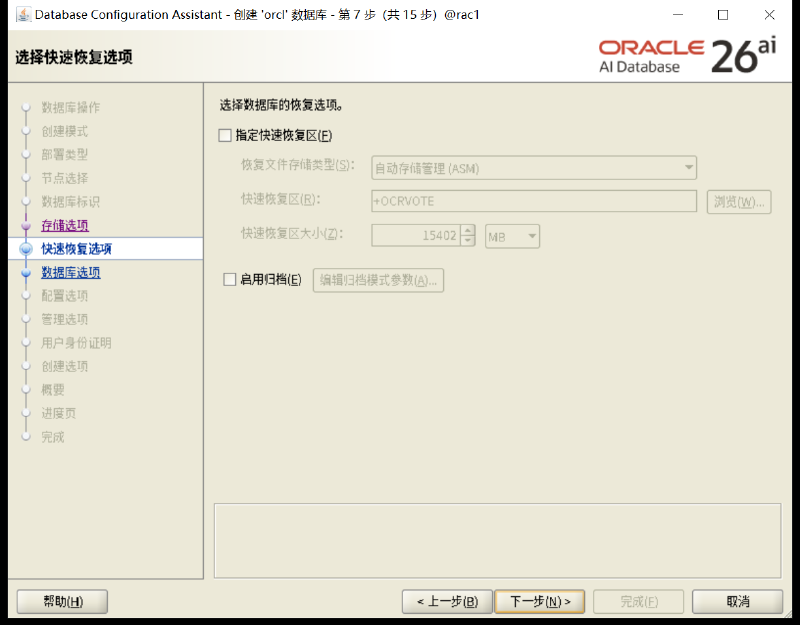
Task: Open 编辑归档模式参数 dialog button
Action: click(378, 280)
